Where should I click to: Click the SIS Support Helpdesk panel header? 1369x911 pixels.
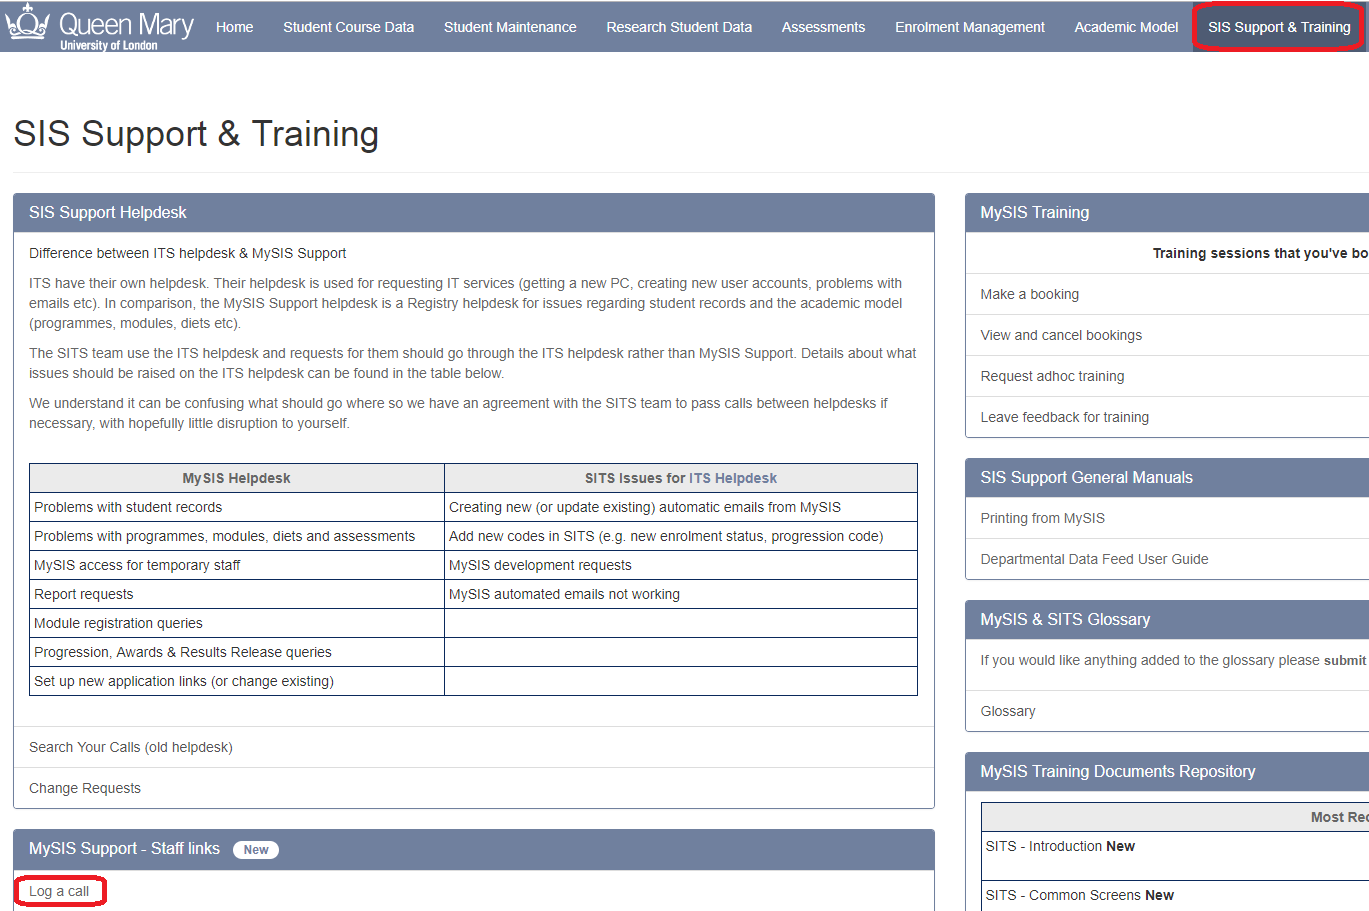pos(474,213)
